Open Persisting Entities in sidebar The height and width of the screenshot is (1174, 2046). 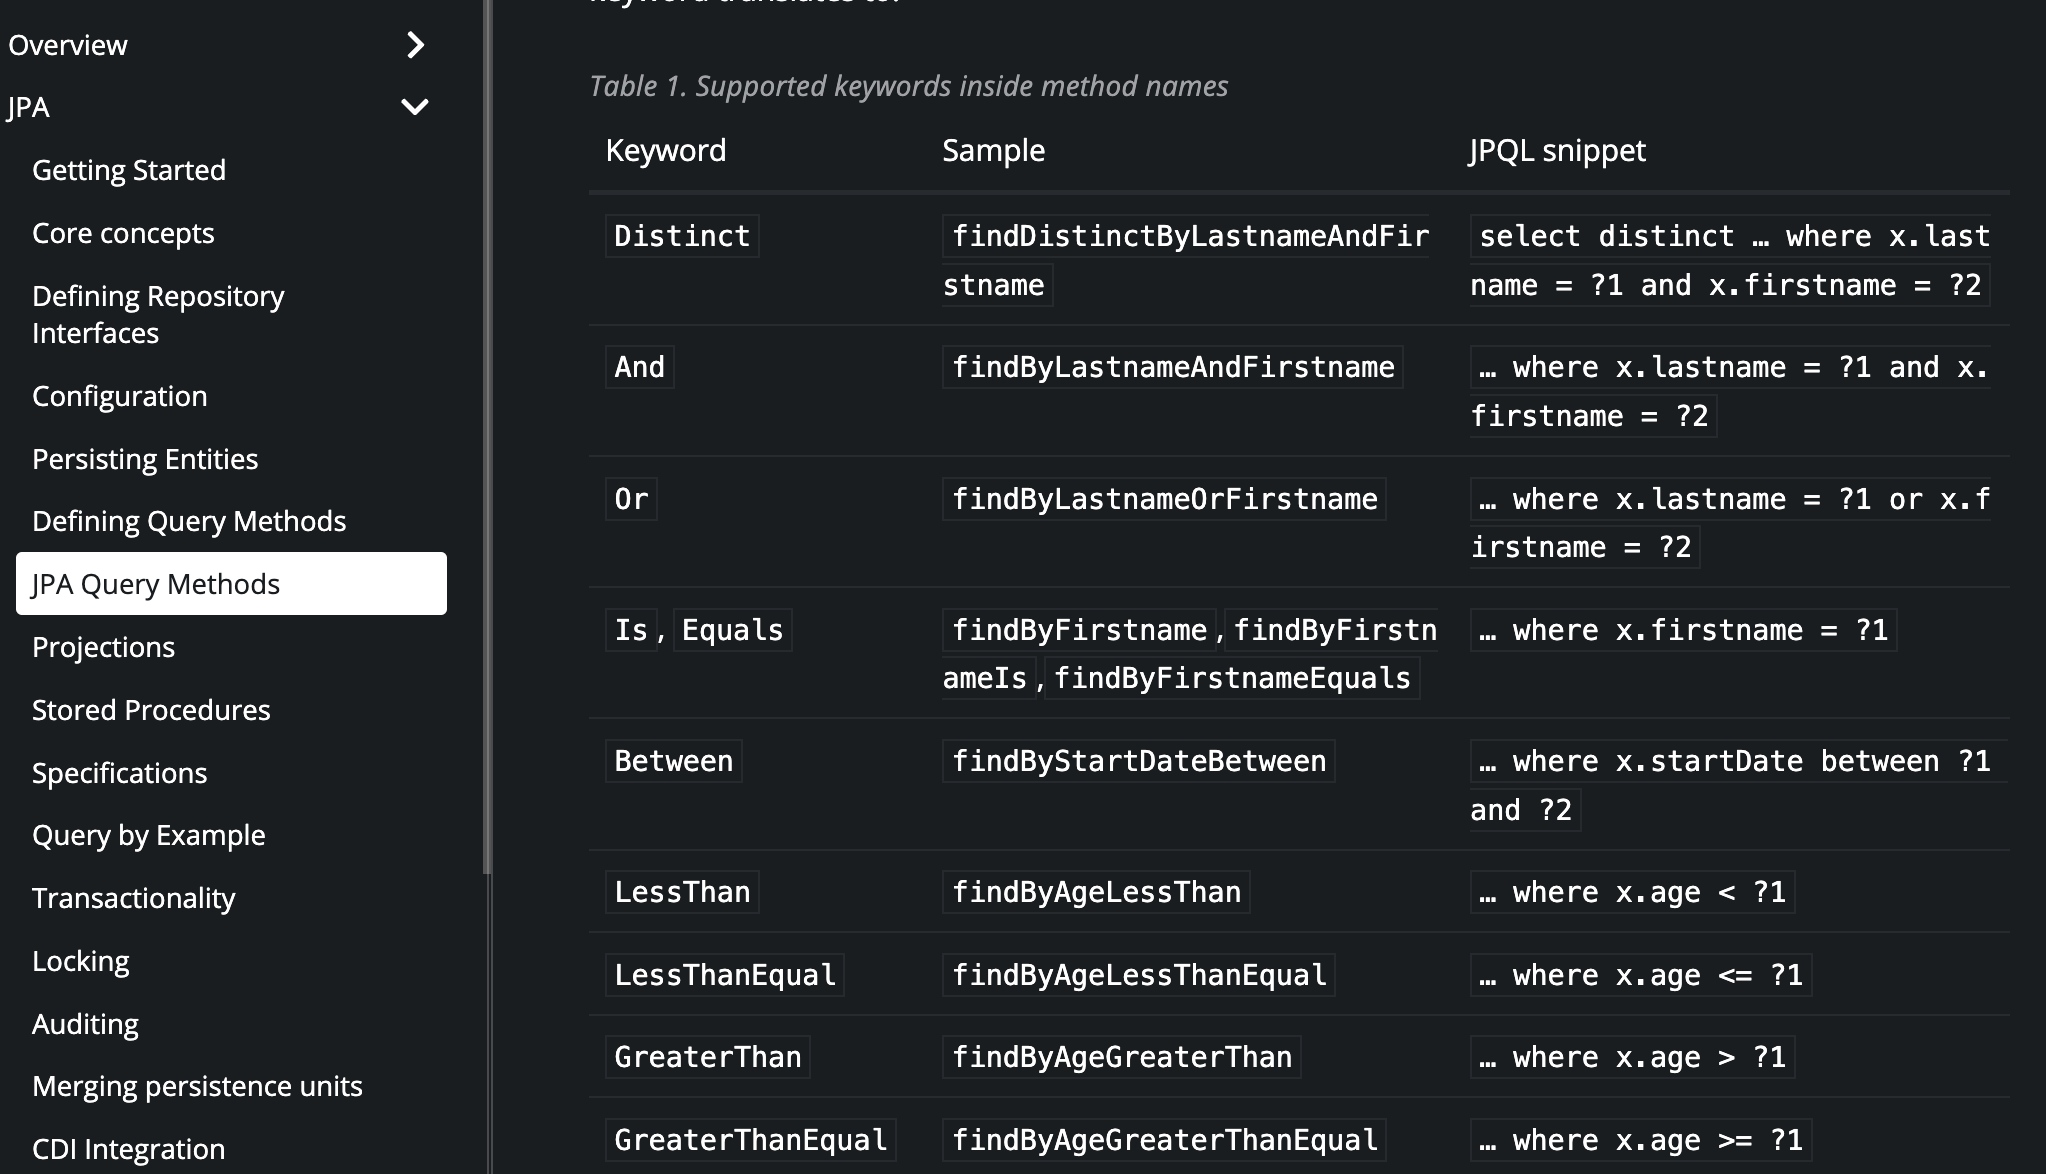pyautogui.click(x=145, y=459)
